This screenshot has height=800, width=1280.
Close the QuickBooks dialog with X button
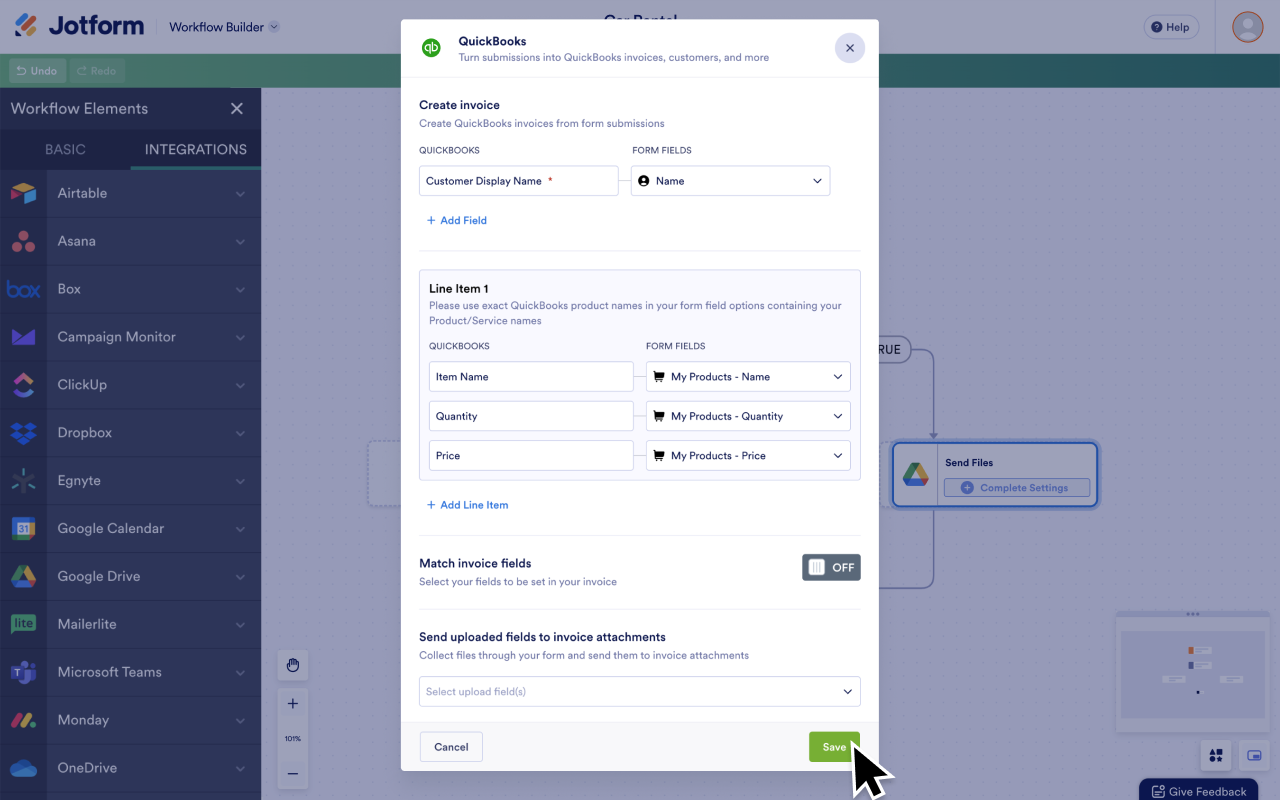(x=850, y=48)
